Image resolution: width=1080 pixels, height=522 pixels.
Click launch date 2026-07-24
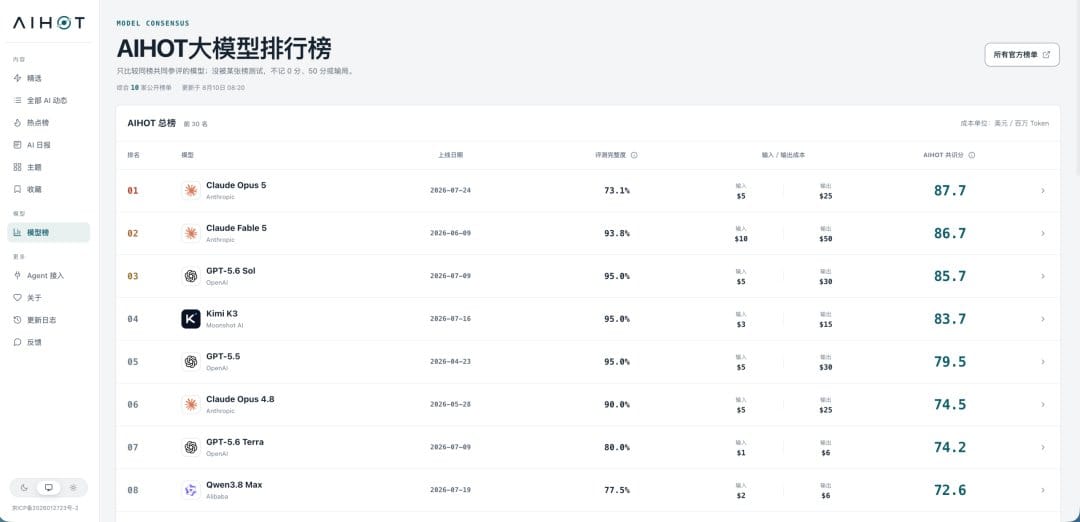[450, 191]
